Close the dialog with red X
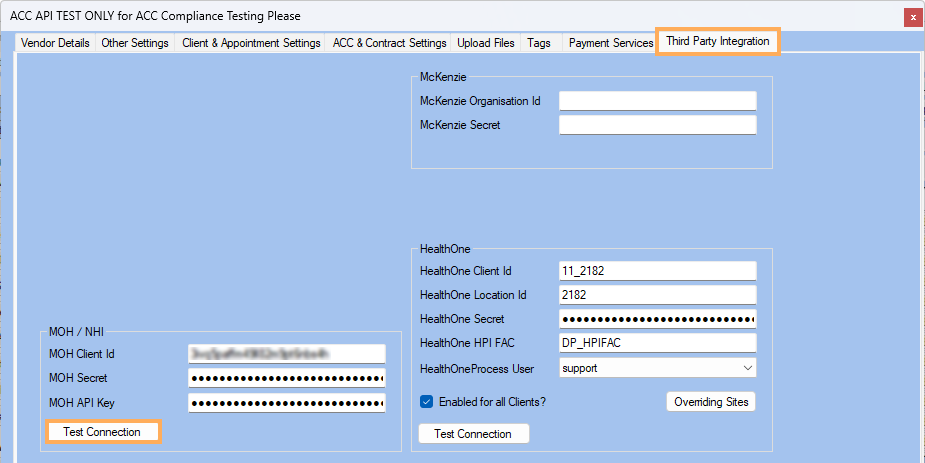The height and width of the screenshot is (463, 925). pos(912,17)
